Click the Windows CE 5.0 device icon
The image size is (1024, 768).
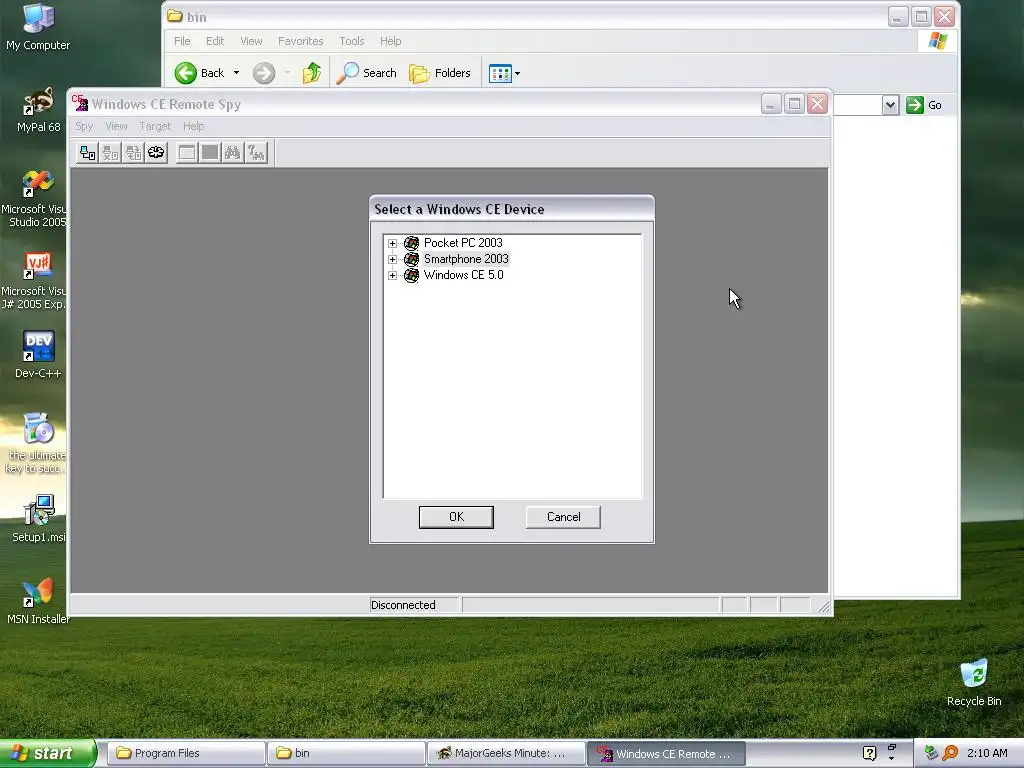coord(411,275)
